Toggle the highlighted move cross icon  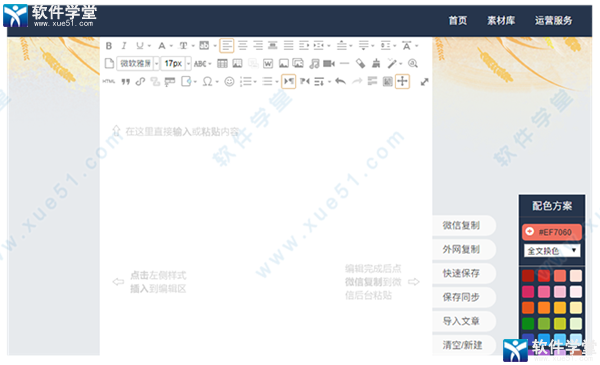coord(402,81)
